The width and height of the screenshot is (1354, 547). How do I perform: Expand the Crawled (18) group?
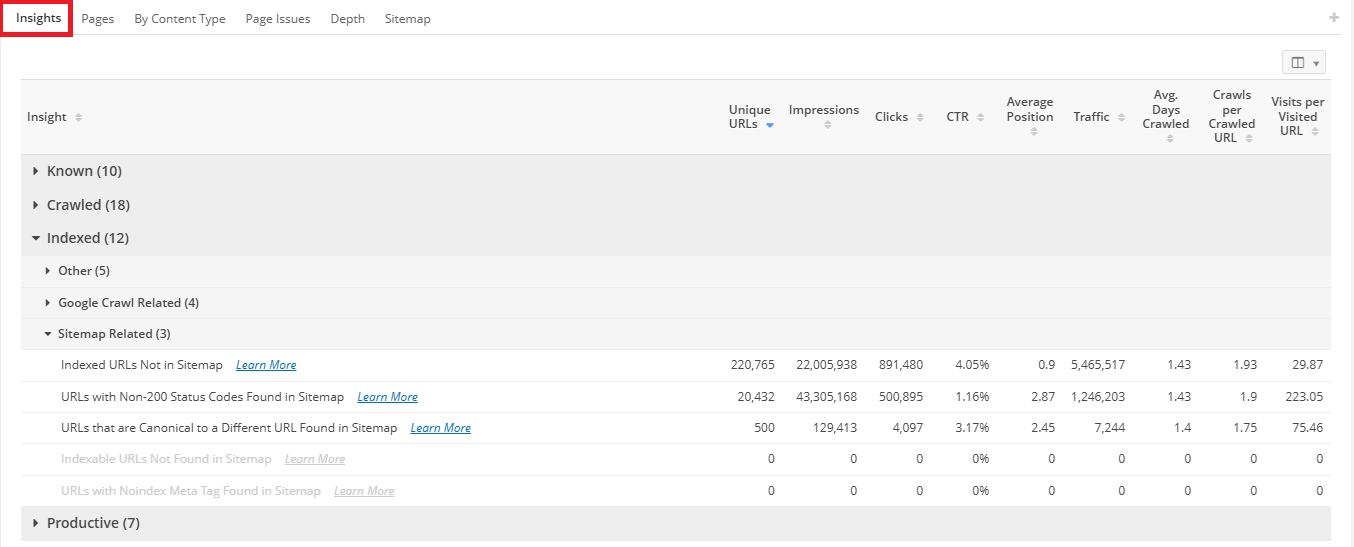pos(36,205)
